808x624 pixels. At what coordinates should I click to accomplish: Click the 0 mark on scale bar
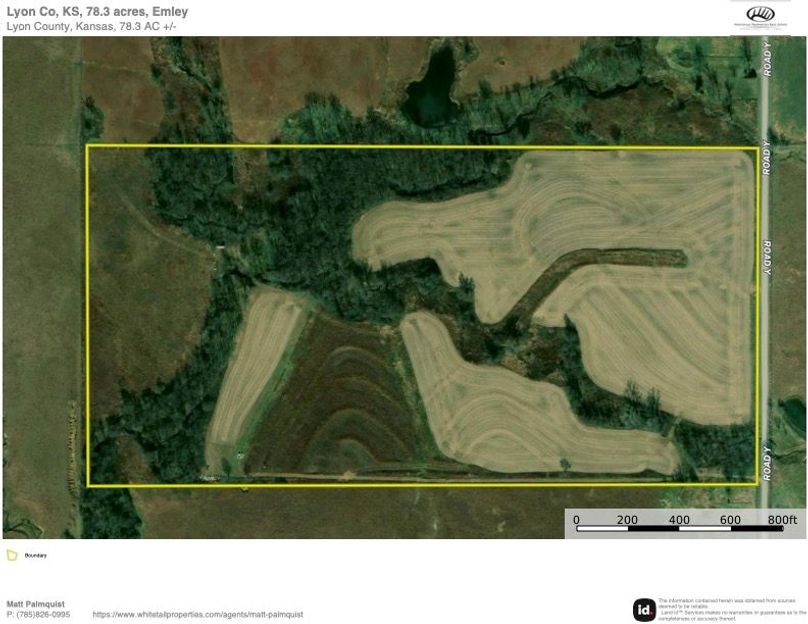pyautogui.click(x=576, y=520)
